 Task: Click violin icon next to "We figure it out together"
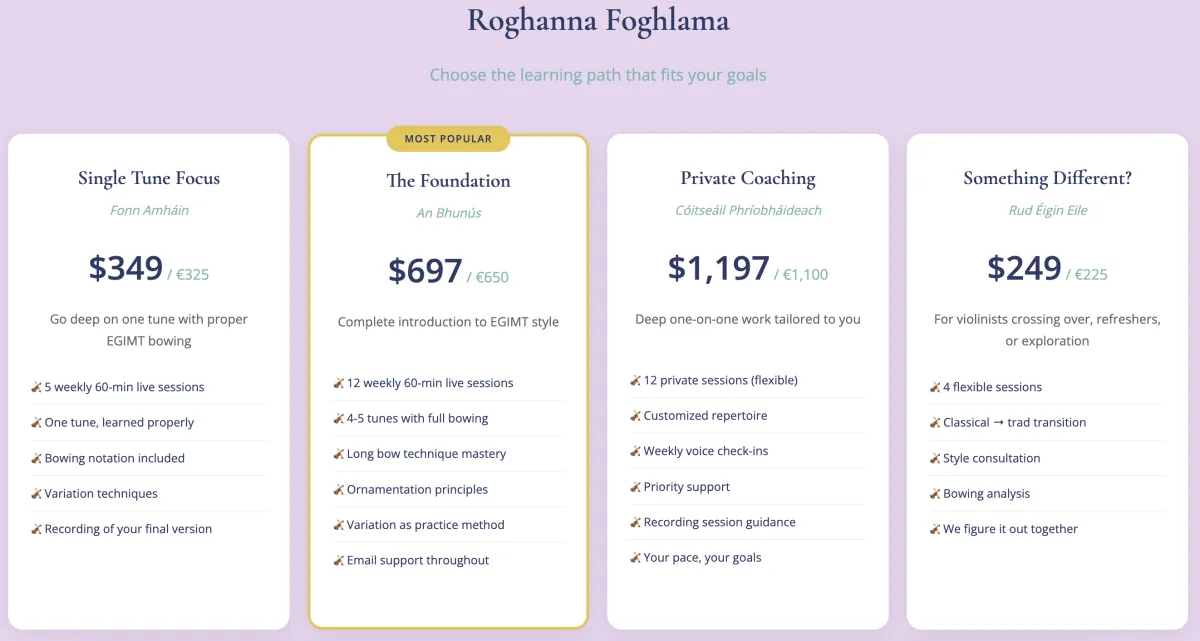(935, 529)
